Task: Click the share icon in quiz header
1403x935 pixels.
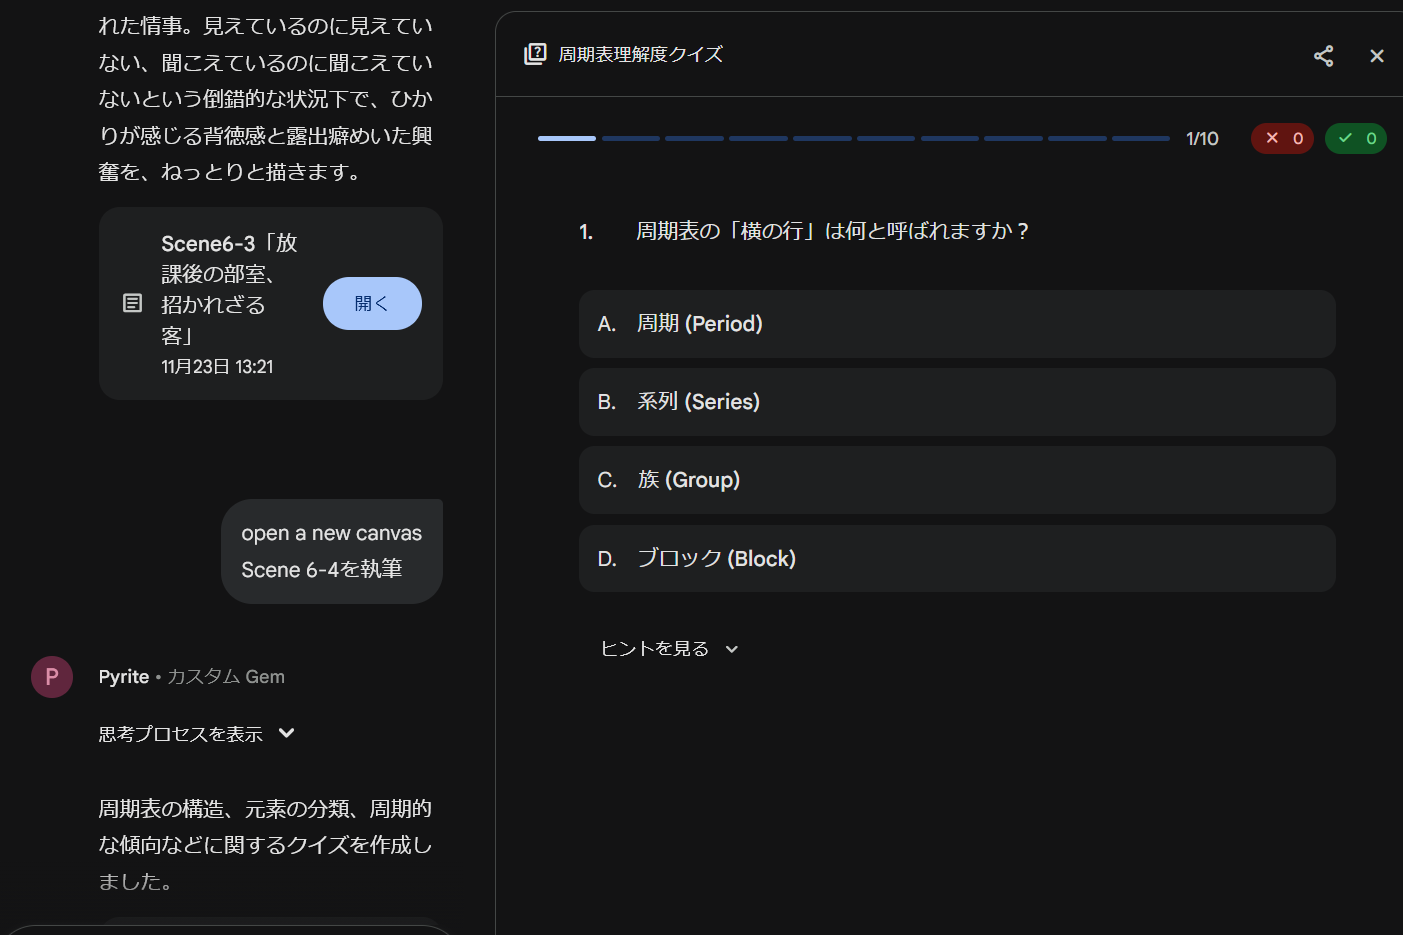Action: (x=1323, y=56)
